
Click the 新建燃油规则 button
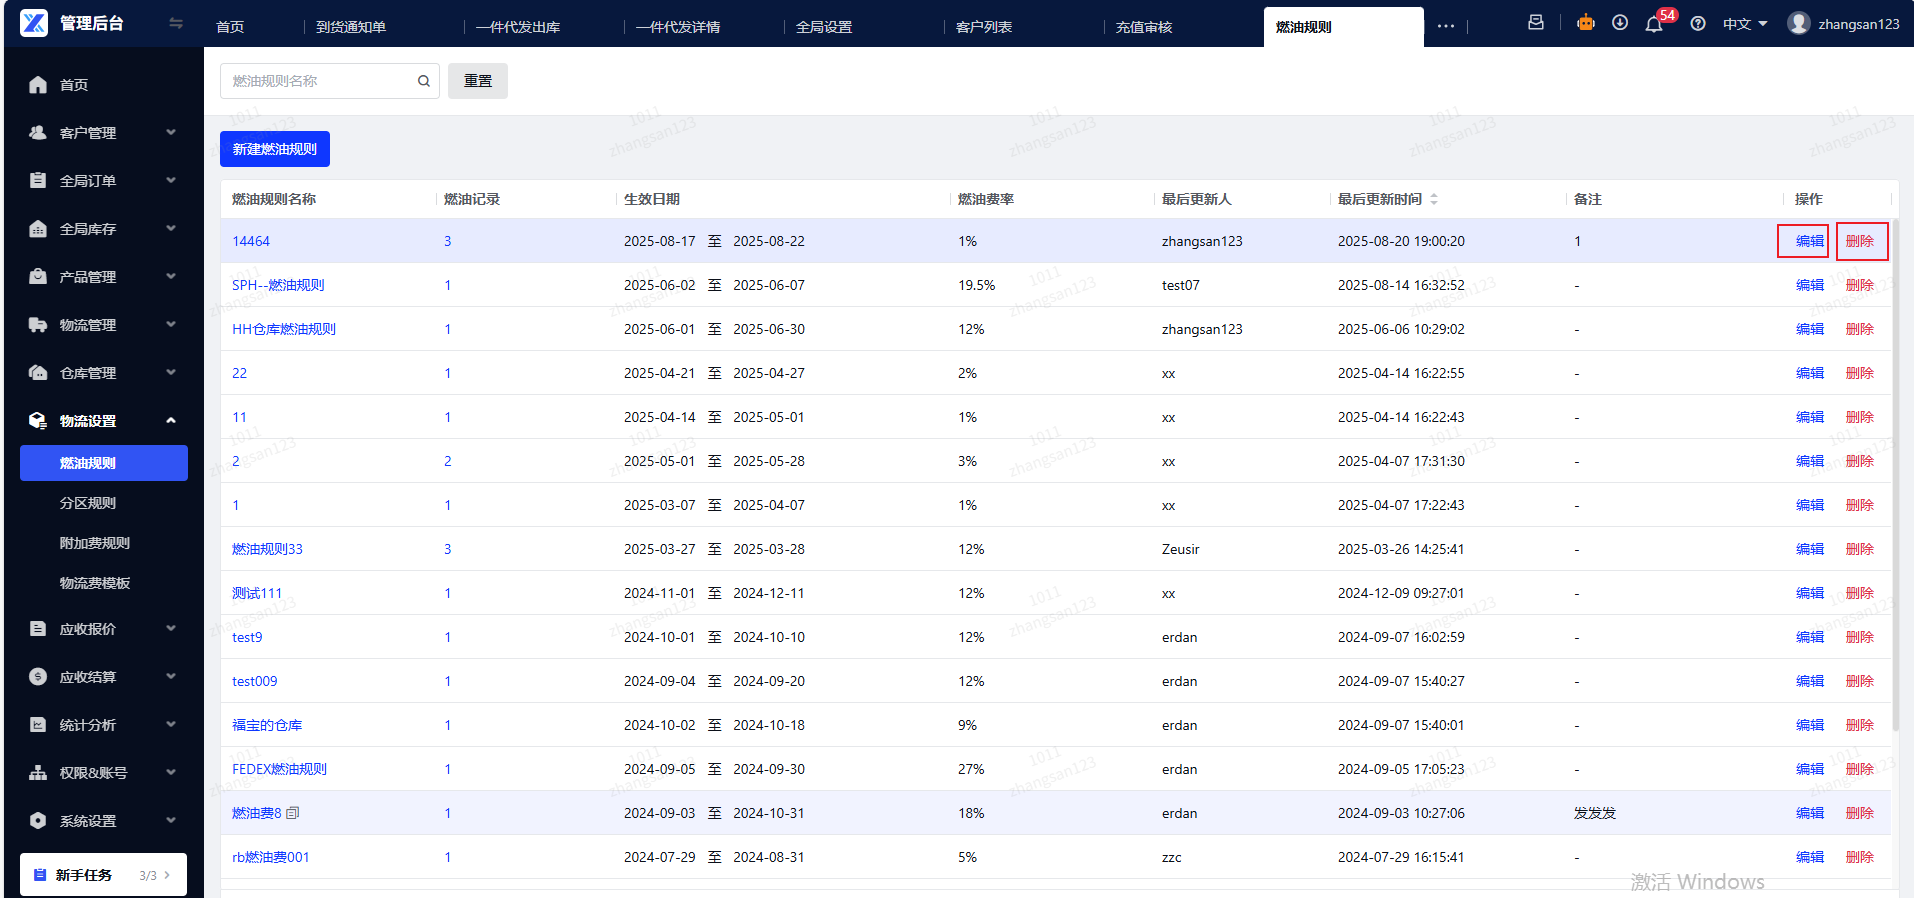tap(275, 149)
